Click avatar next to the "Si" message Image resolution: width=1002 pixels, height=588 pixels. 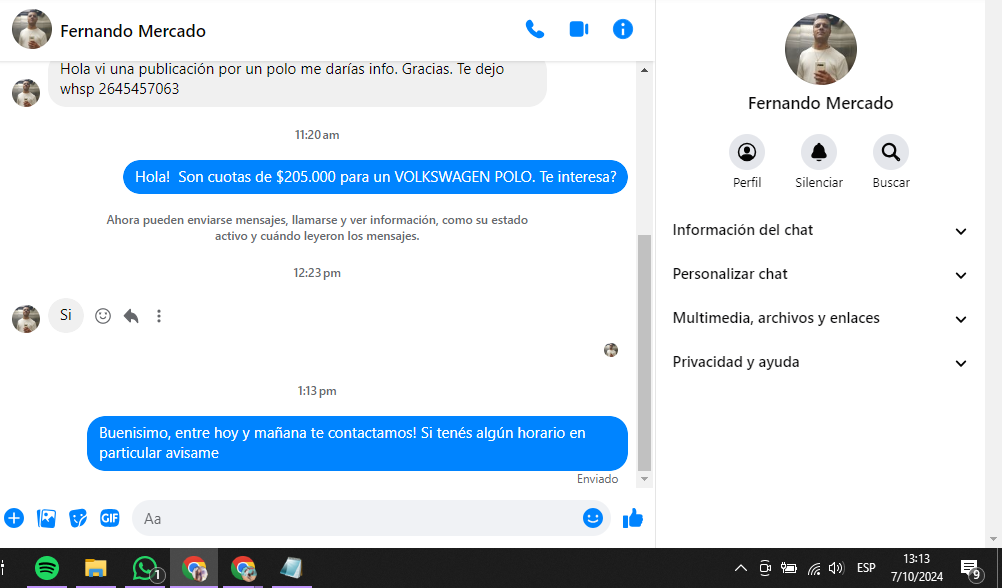pos(26,318)
